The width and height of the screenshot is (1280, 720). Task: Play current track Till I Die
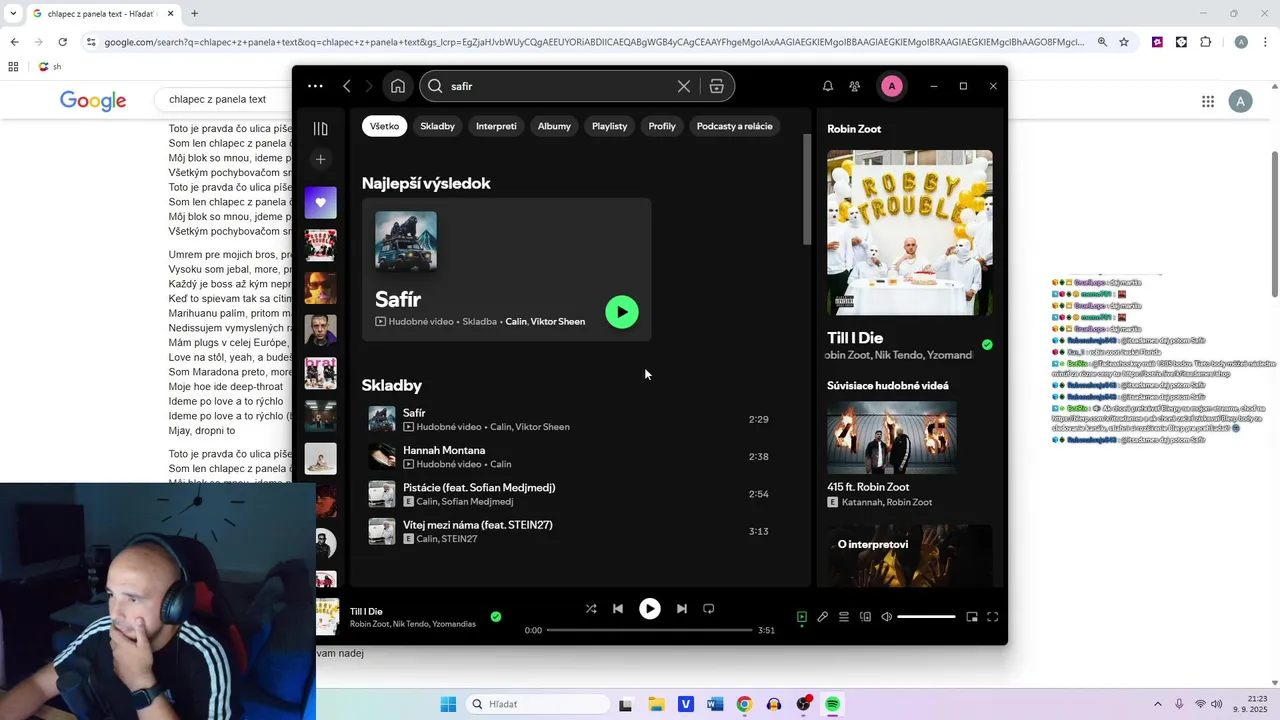tap(650, 608)
